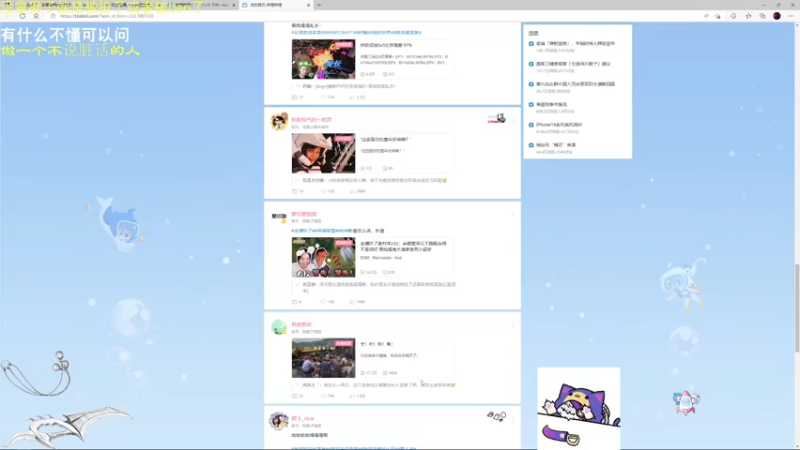
Task: Open avatar of the bottom post's author
Action: coord(279,421)
